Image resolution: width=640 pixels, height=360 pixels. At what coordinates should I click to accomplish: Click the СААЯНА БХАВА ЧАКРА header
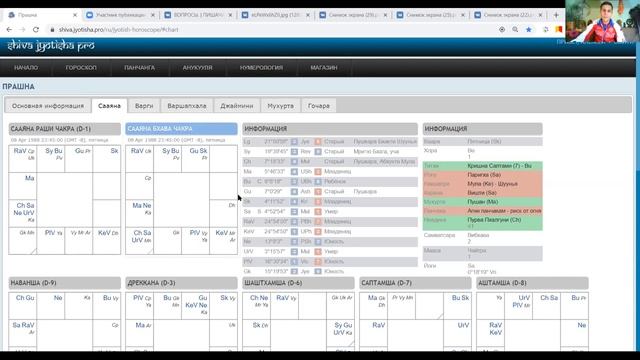pos(181,129)
